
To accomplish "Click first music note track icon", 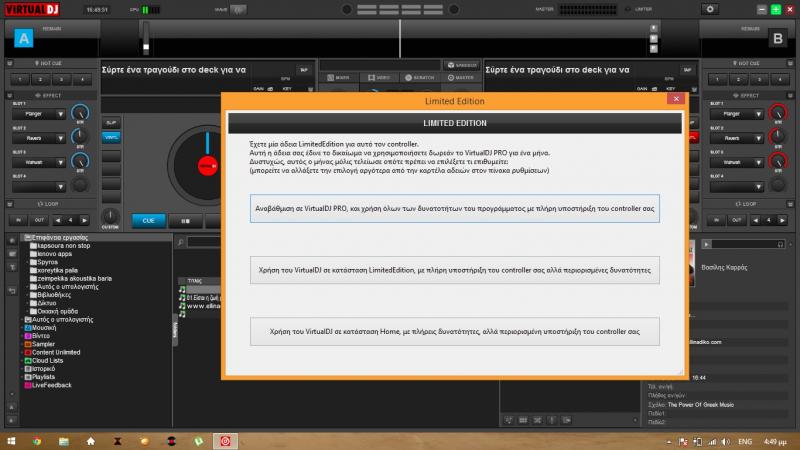I will pos(182,289).
